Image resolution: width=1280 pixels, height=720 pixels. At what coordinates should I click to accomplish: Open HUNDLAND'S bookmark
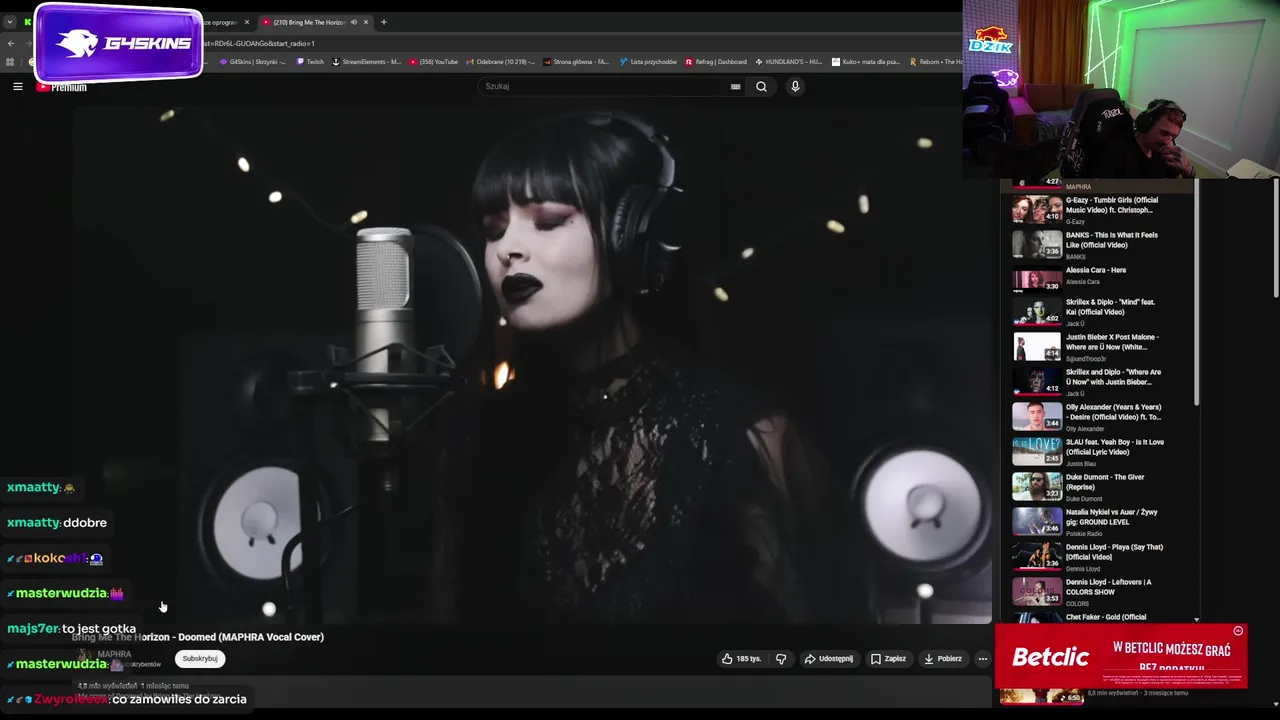click(789, 62)
